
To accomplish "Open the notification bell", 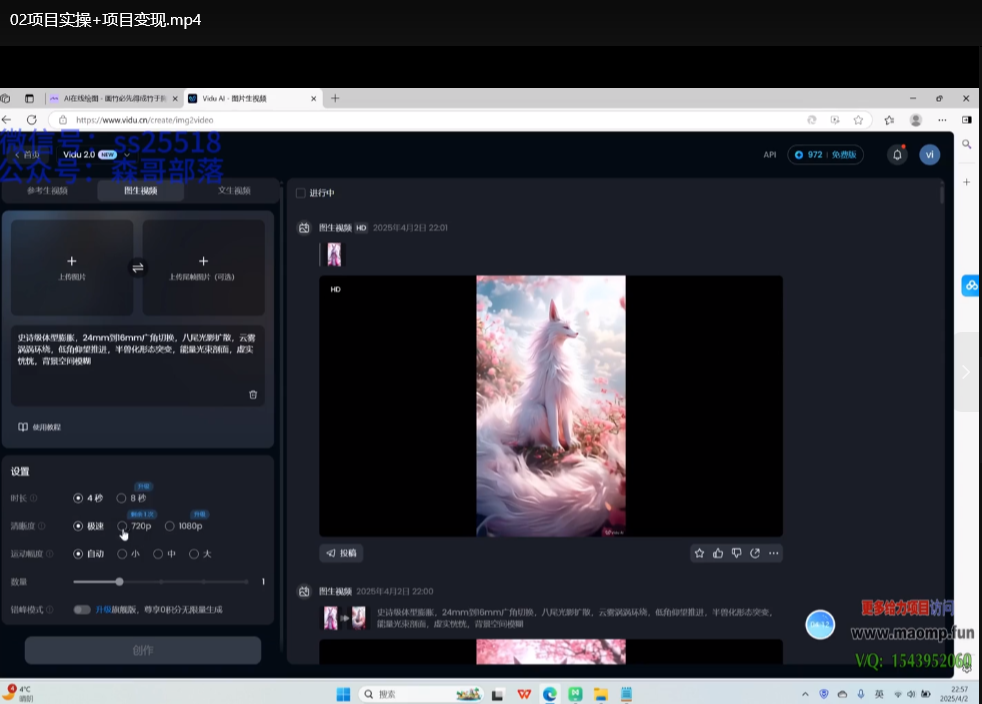I will click(897, 155).
